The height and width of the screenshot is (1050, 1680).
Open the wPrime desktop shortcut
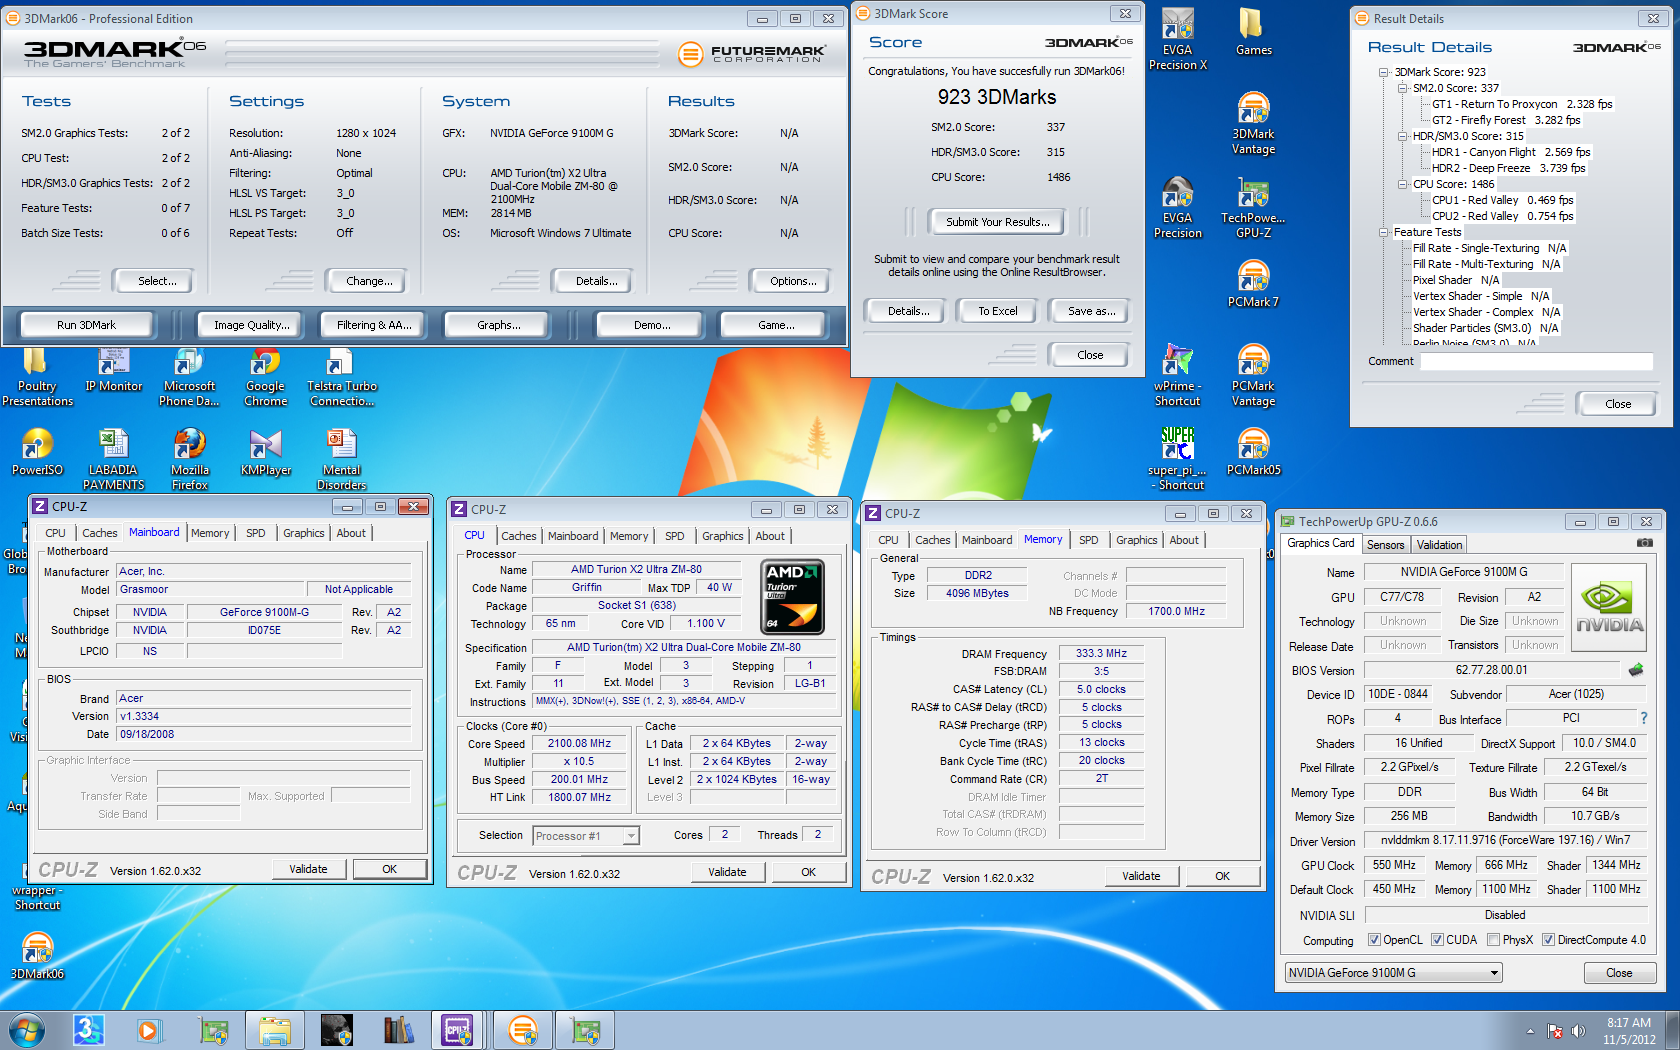point(1177,376)
